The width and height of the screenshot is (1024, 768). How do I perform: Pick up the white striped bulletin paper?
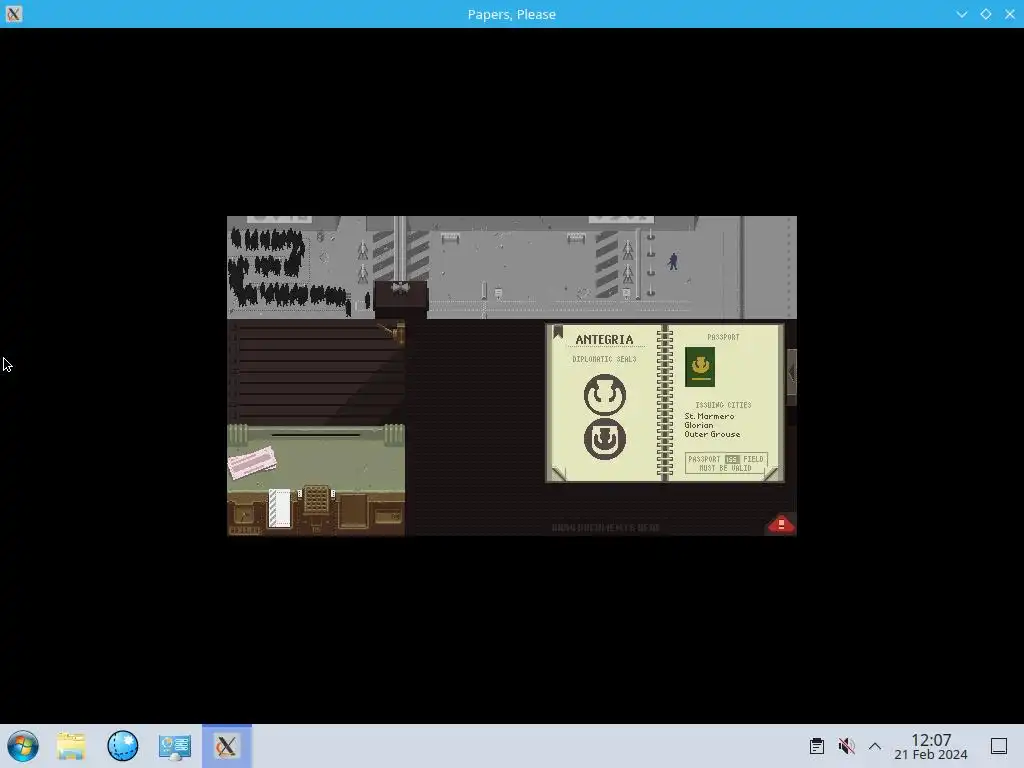280,508
